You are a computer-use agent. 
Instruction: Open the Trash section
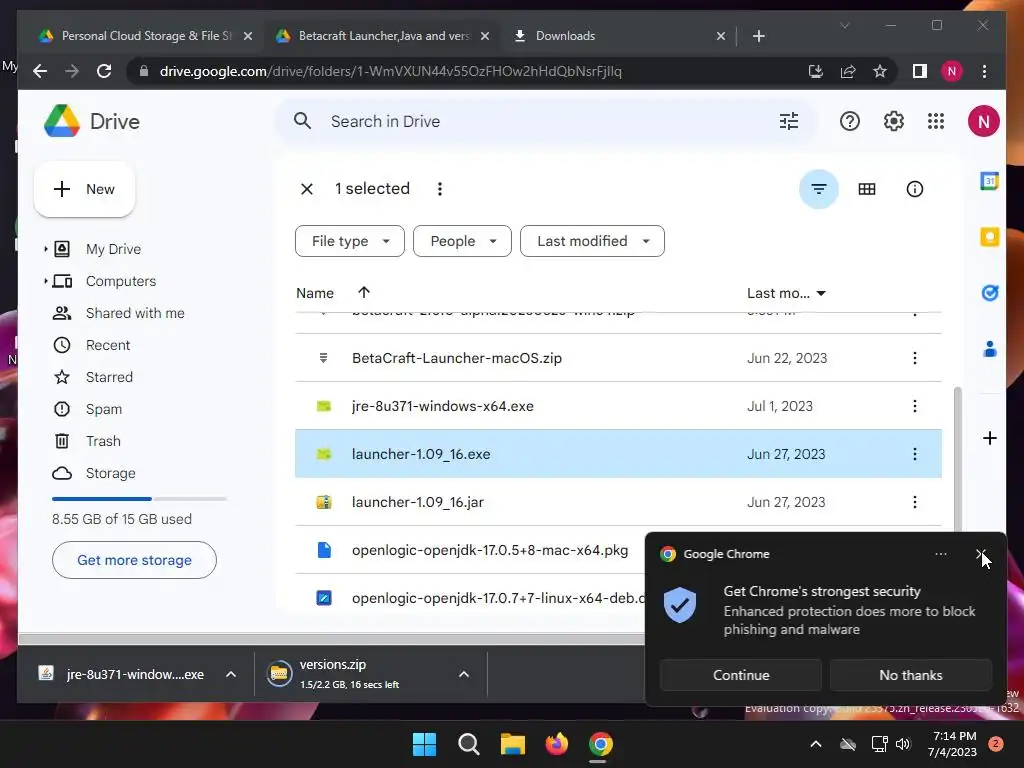pos(103,441)
